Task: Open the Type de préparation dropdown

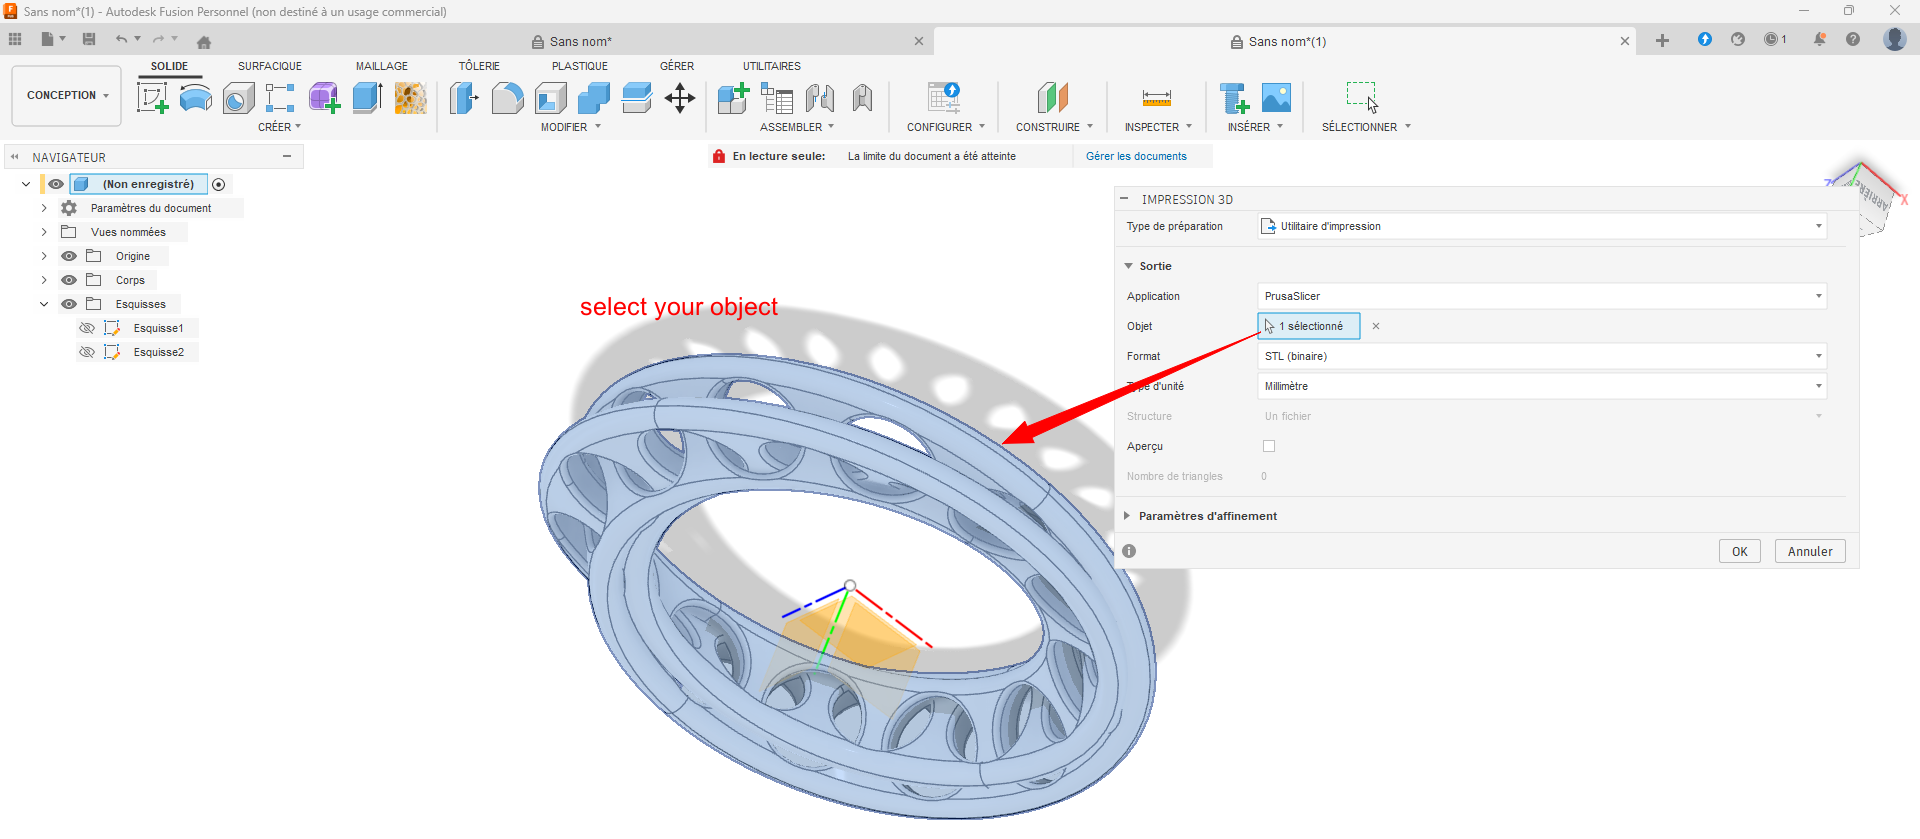Action: click(1542, 226)
